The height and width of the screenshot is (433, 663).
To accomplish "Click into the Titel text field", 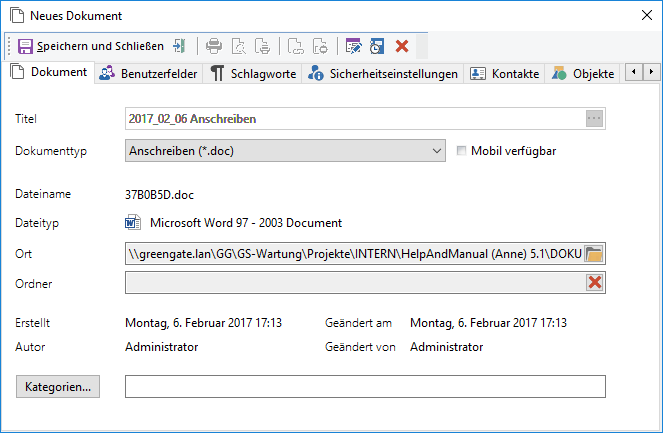I will point(355,119).
